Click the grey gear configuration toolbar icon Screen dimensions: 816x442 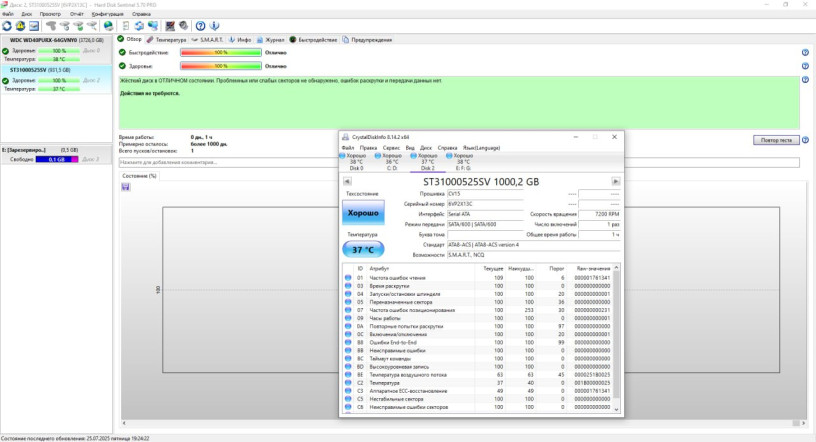(183, 26)
